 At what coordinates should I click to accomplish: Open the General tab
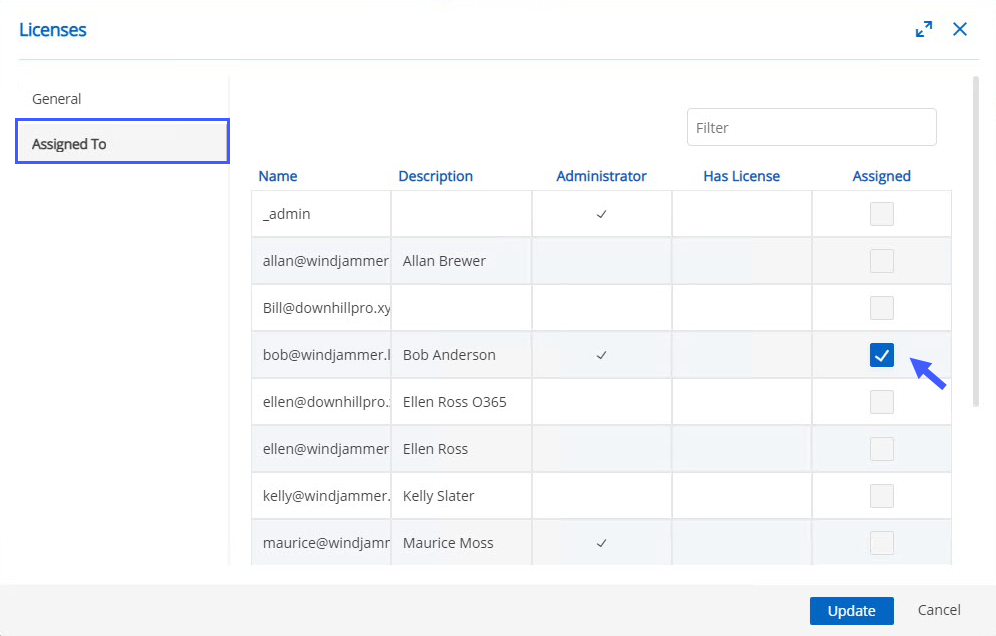tap(57, 99)
